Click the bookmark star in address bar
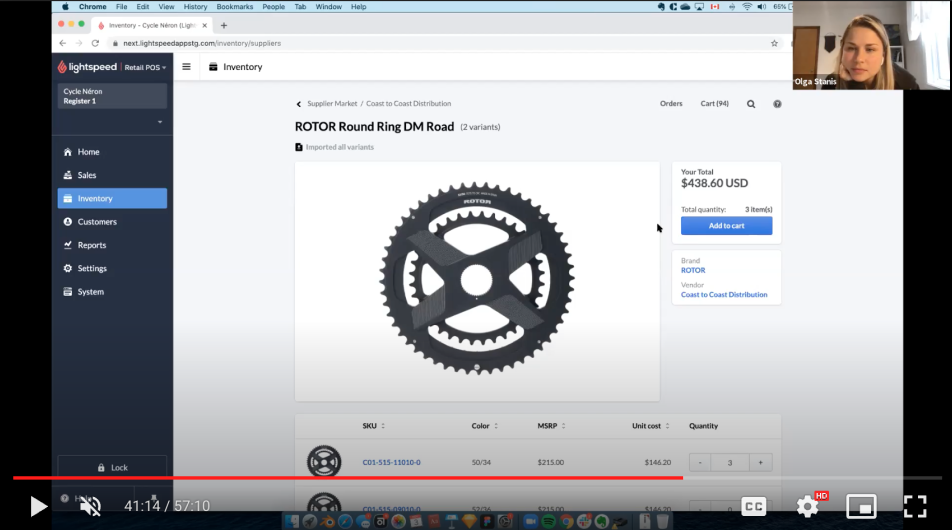952x530 pixels. click(x=774, y=43)
